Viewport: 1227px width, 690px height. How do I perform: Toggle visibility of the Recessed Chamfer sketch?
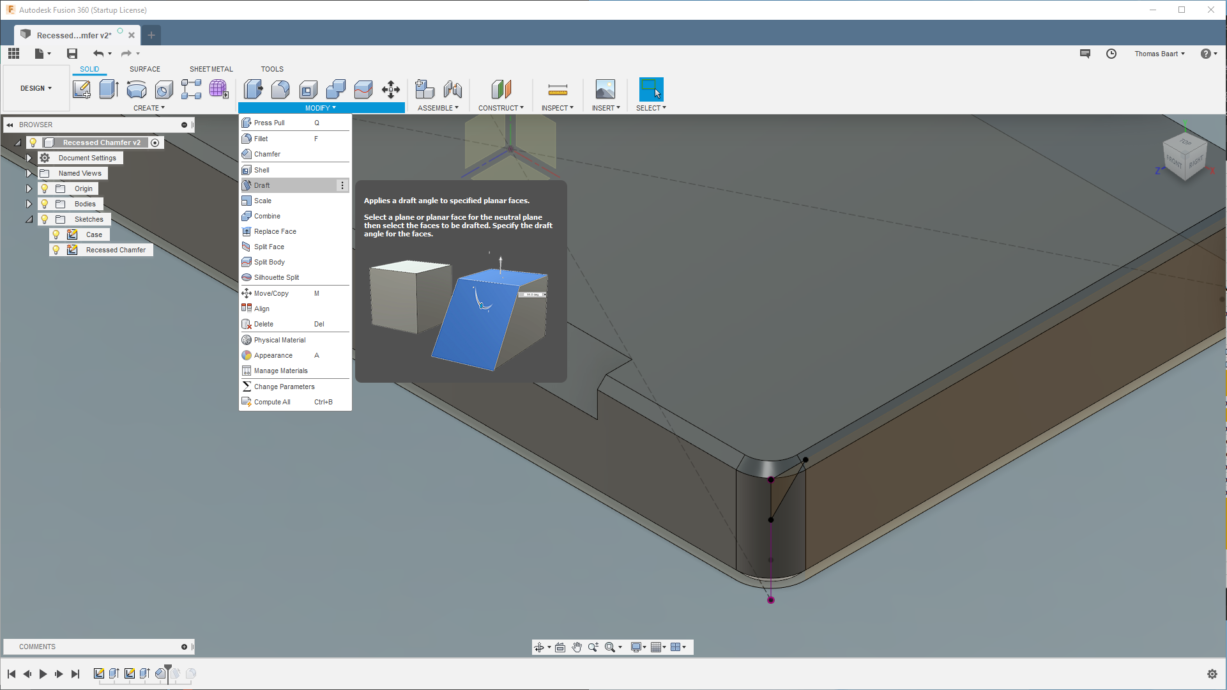[x=56, y=250]
